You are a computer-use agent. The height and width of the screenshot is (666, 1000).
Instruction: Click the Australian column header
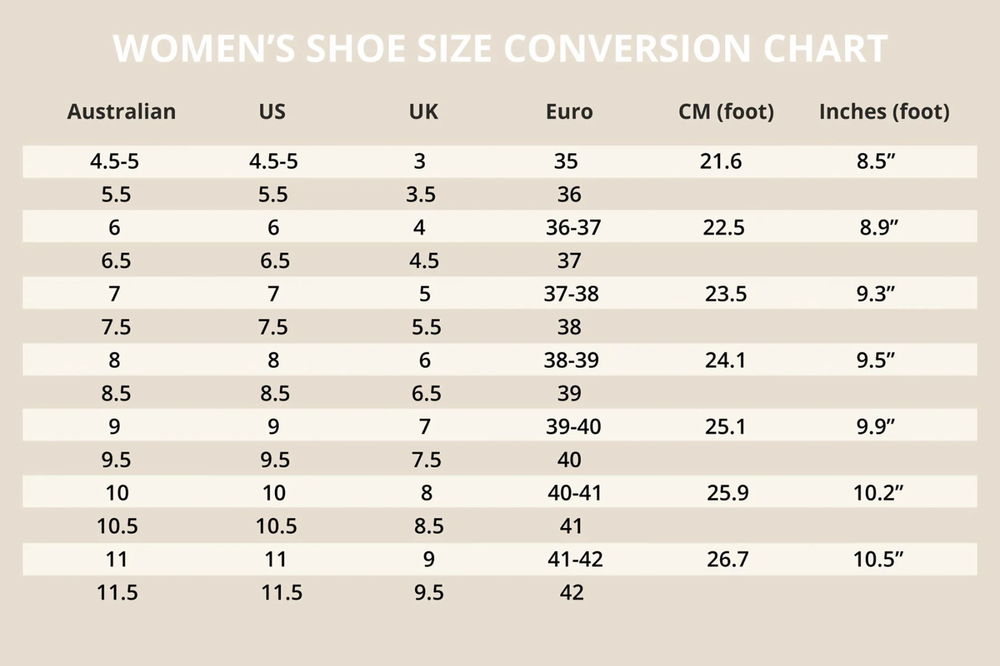click(x=121, y=112)
